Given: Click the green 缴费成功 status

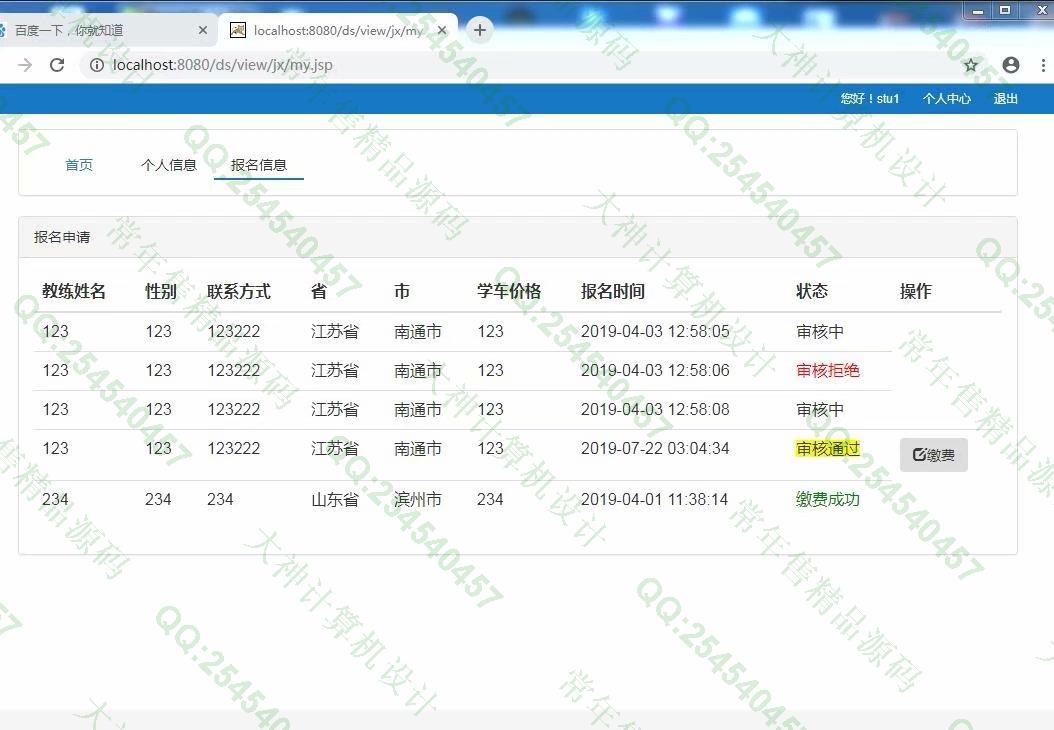Looking at the screenshot, I should [x=827, y=499].
